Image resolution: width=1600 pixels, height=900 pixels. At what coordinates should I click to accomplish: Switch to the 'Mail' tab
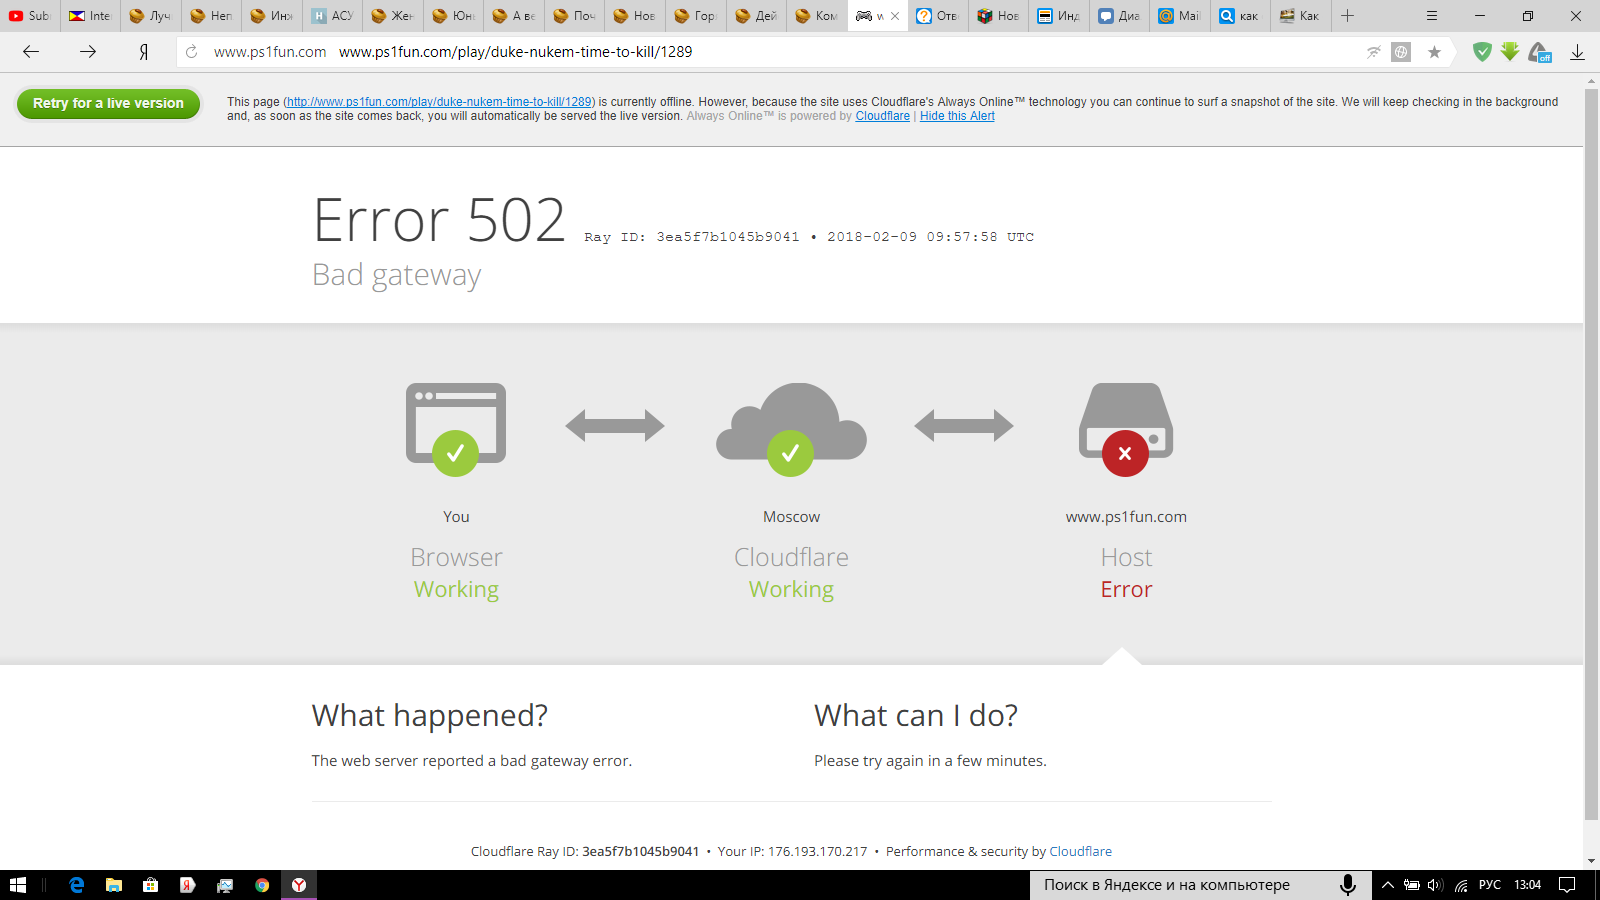point(1179,16)
